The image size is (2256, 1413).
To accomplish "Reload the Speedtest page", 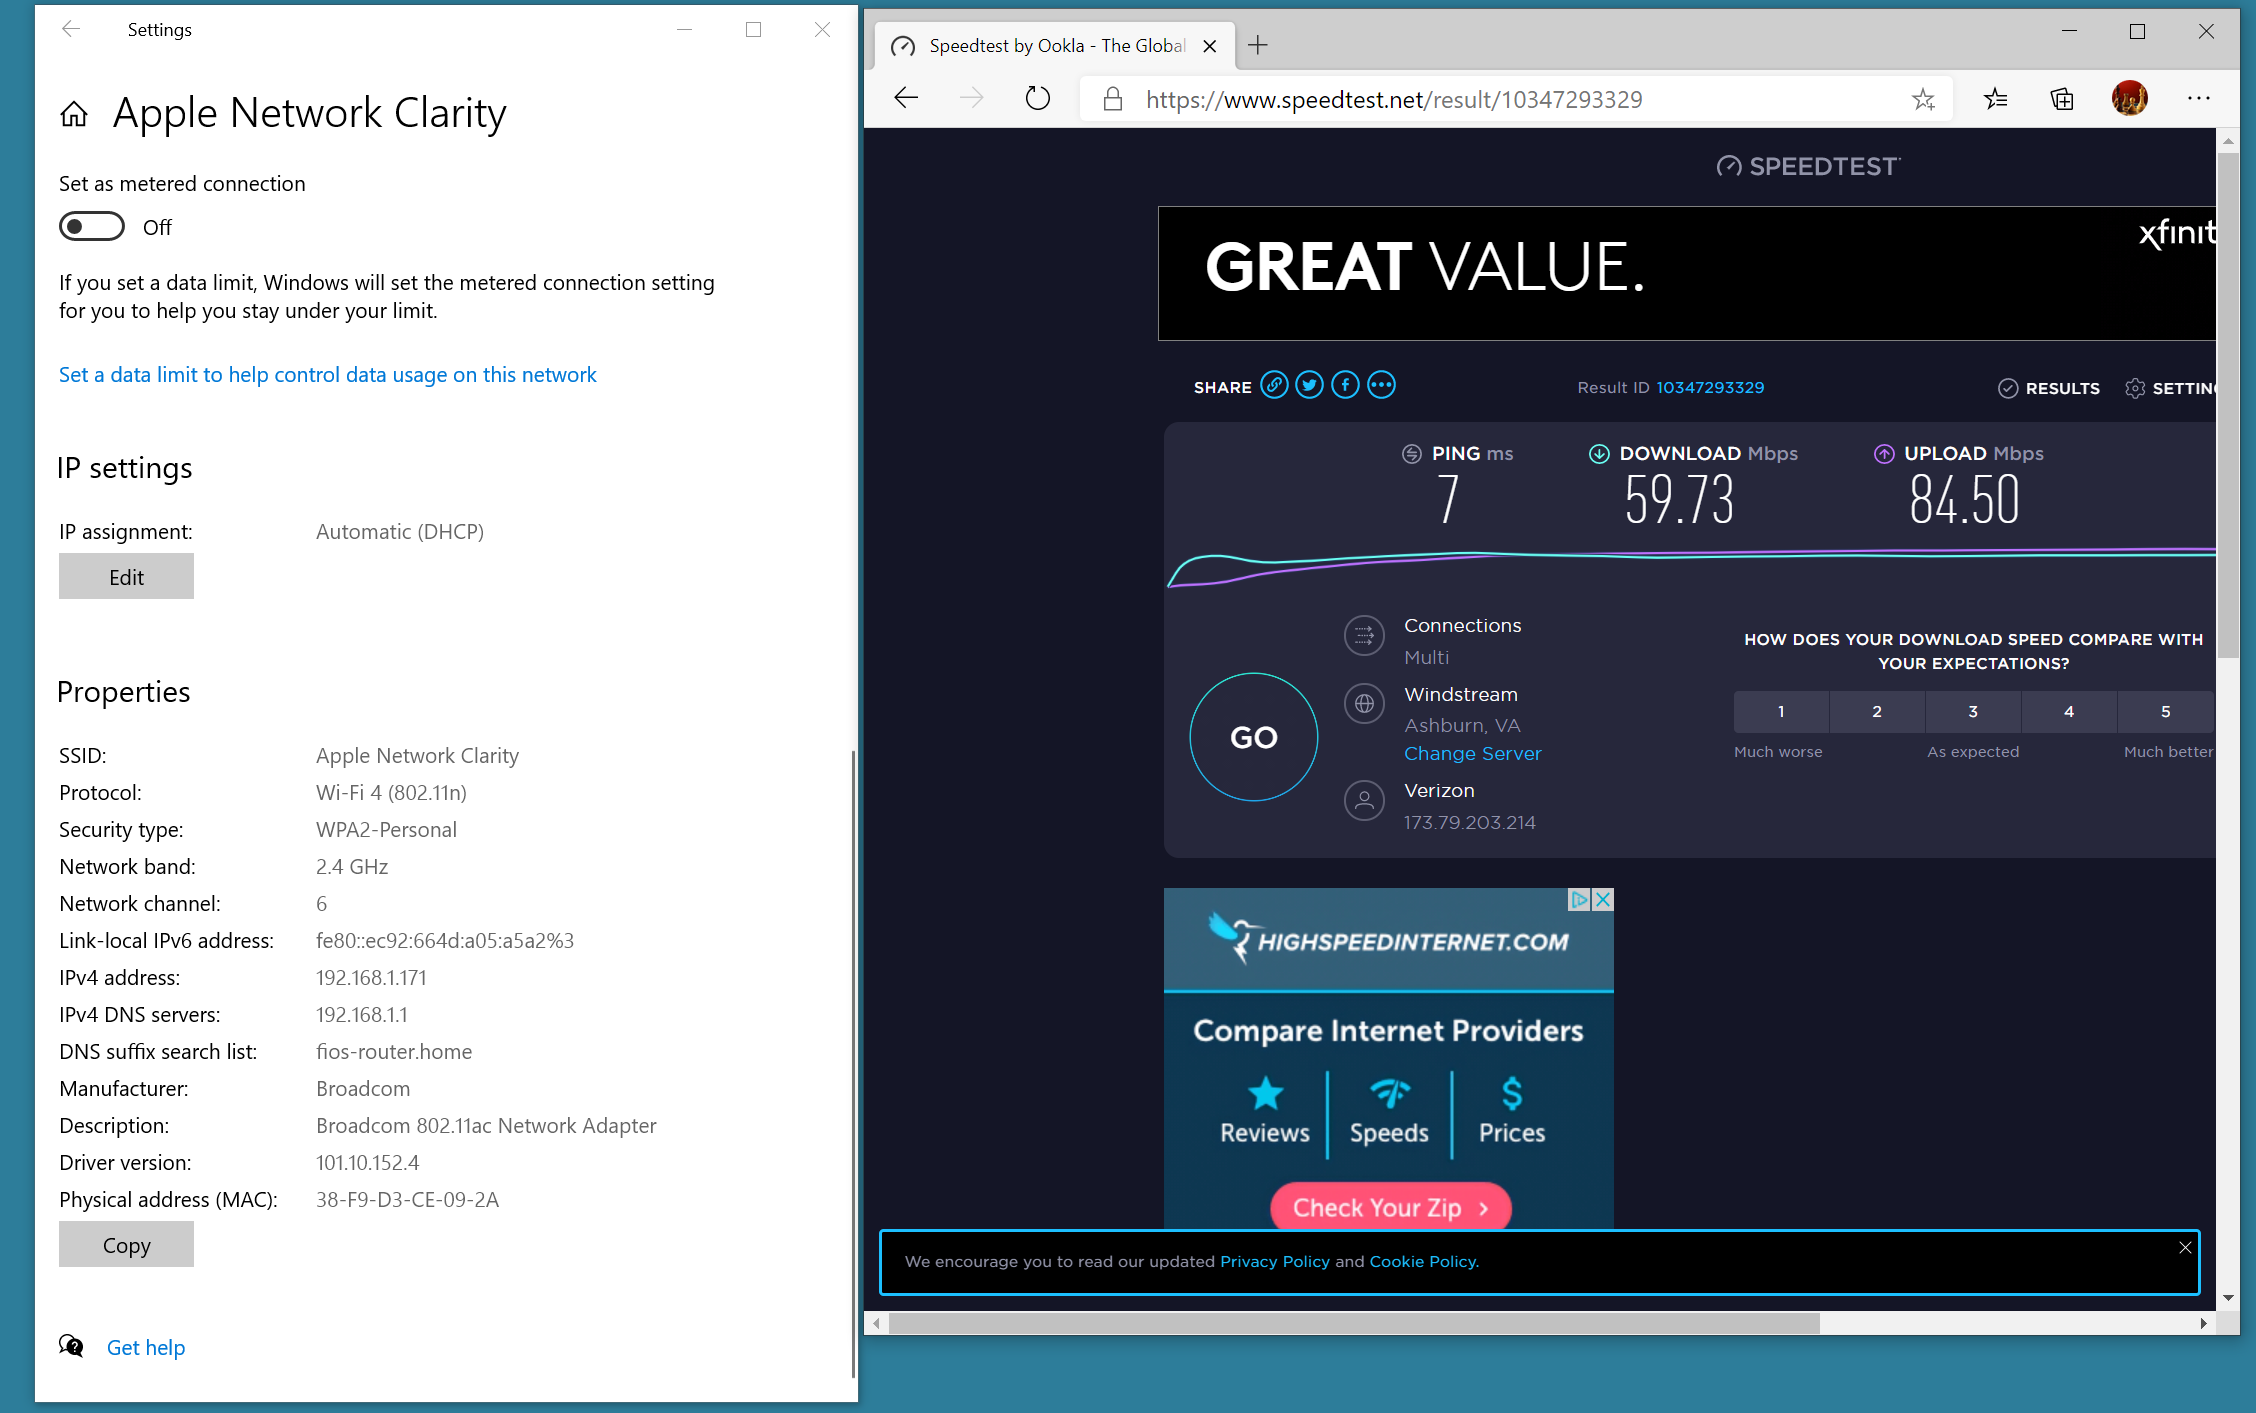I will (1038, 99).
